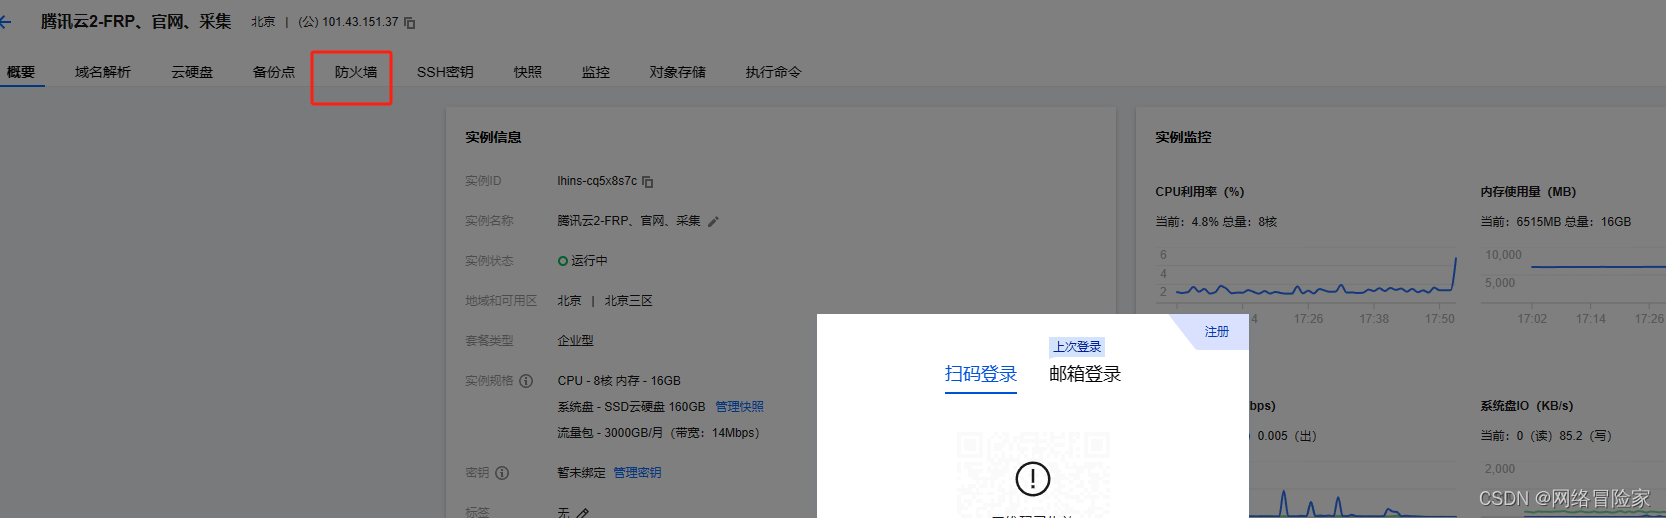
Task: Copy the public IP 101.43.151.37 icon
Action: [410, 22]
